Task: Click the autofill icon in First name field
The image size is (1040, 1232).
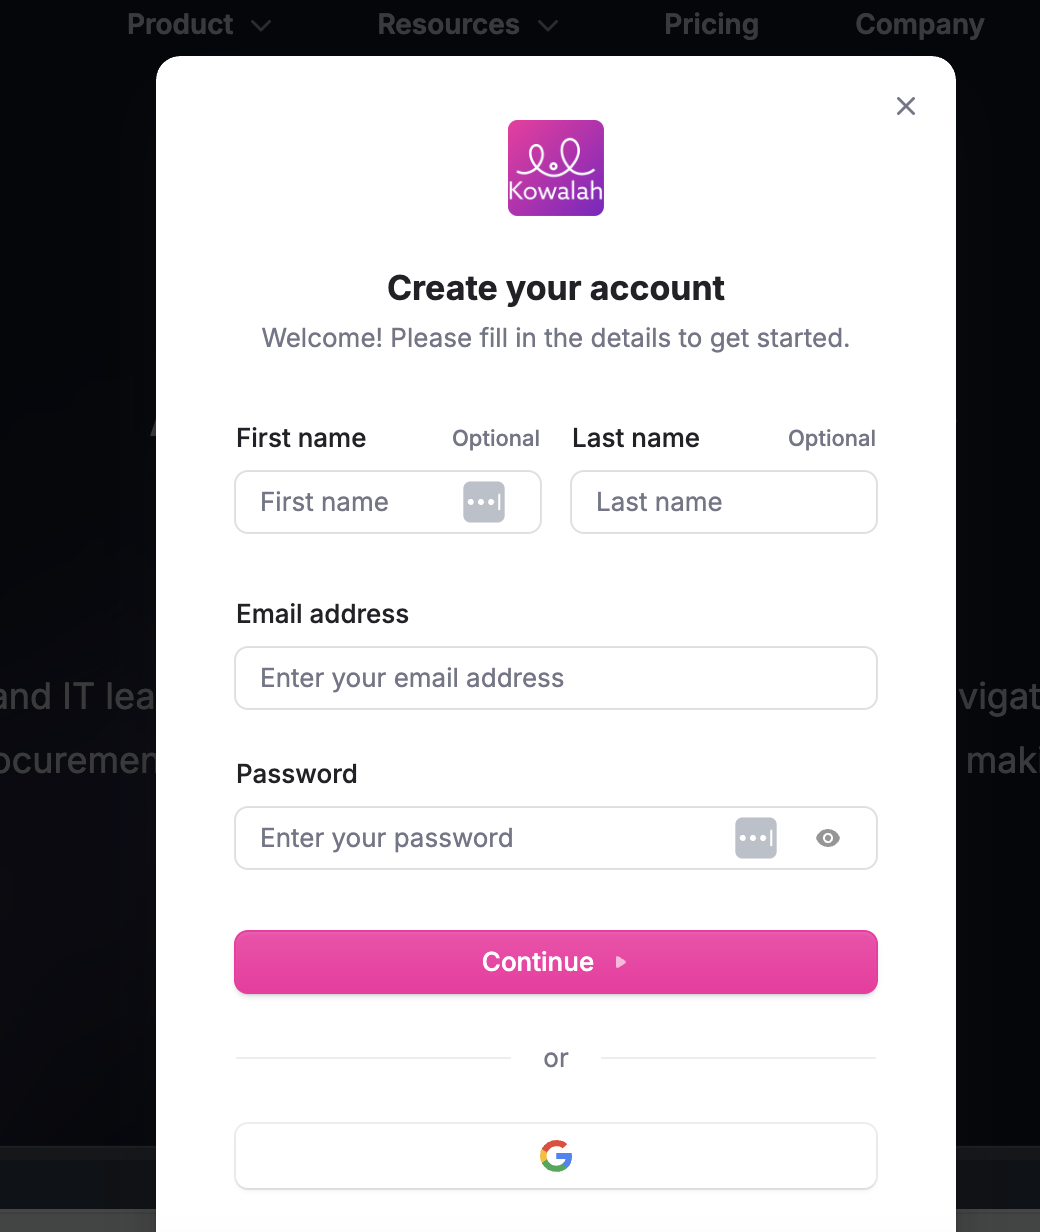Action: [484, 502]
